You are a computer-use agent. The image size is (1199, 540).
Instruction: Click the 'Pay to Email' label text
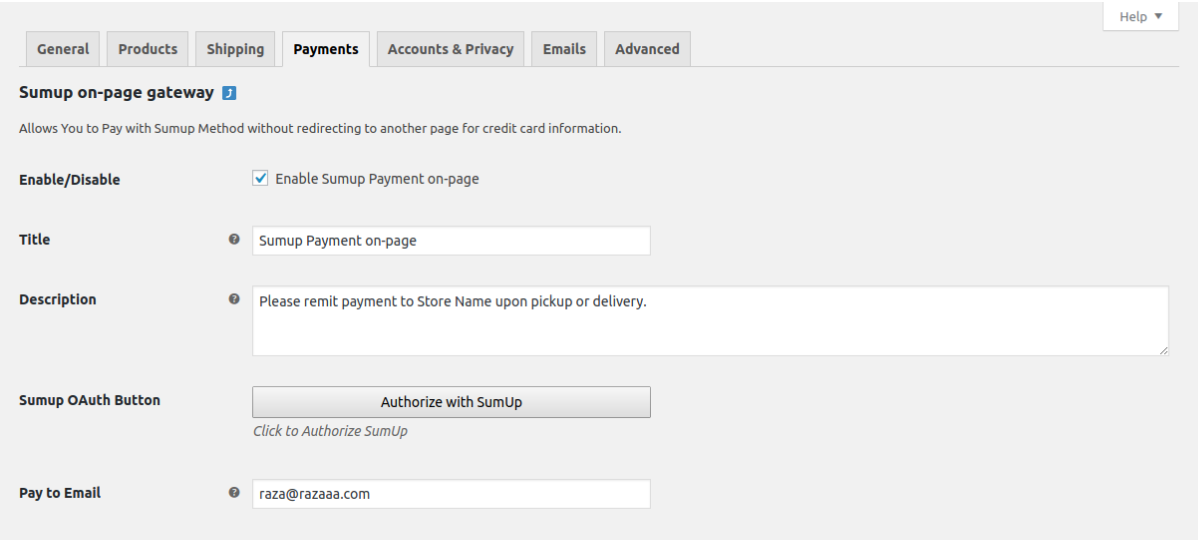[60, 493]
